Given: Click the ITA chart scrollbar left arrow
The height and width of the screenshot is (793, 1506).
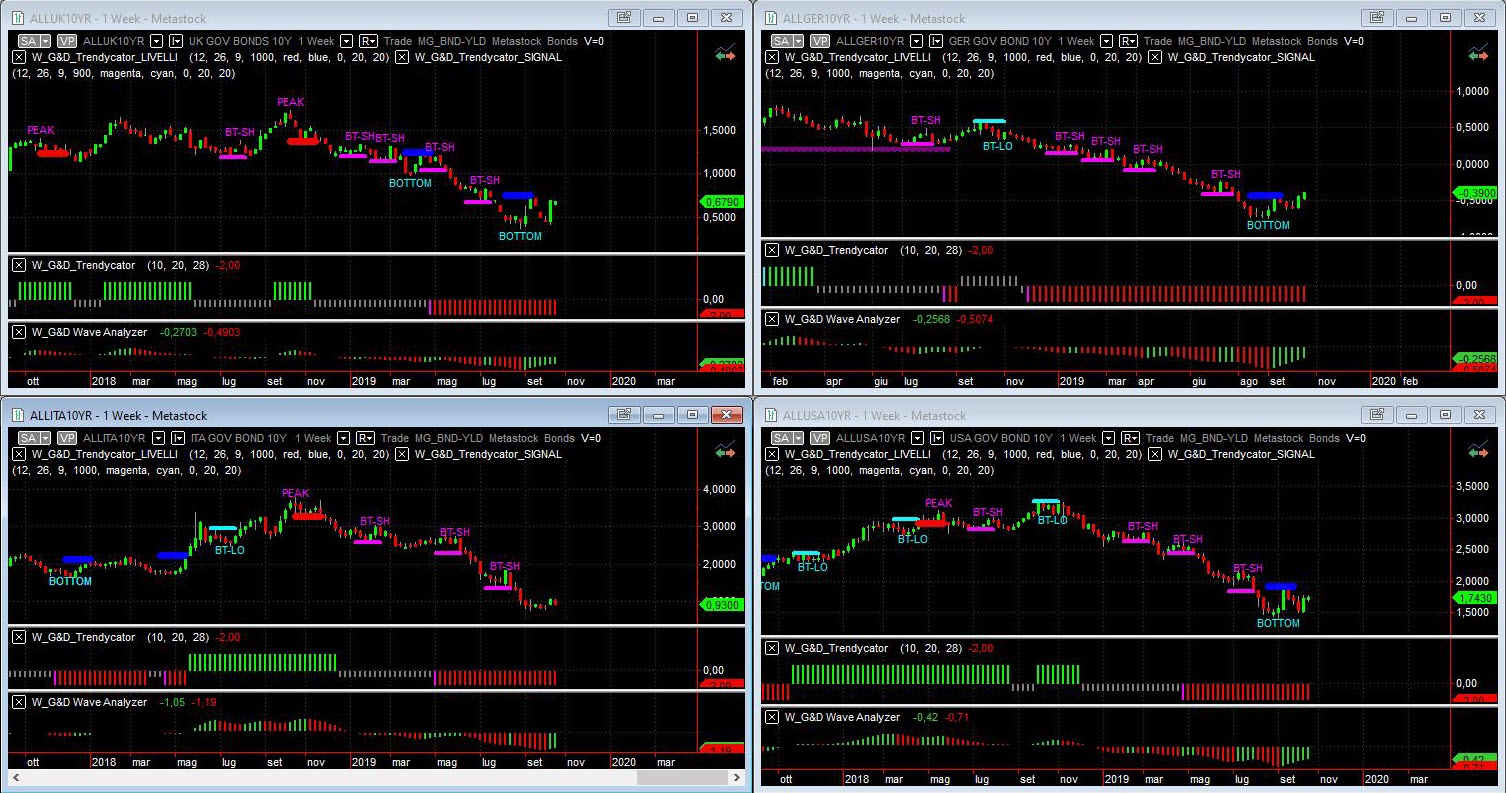Looking at the screenshot, I should [x=15, y=776].
